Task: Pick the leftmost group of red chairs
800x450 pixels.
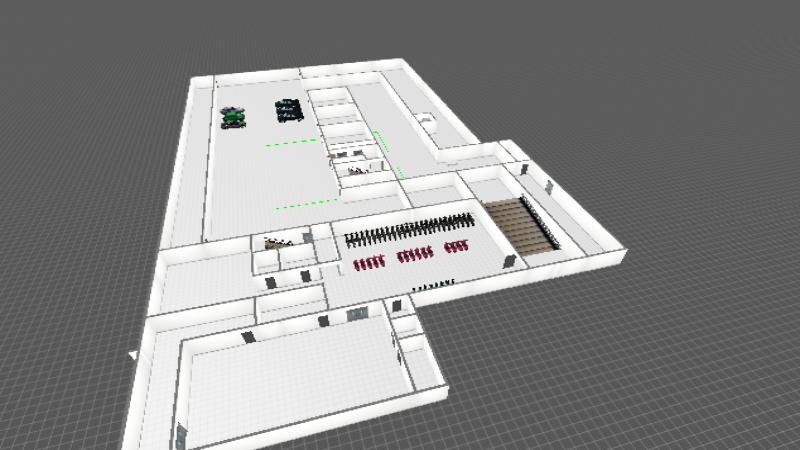Action: point(369,264)
